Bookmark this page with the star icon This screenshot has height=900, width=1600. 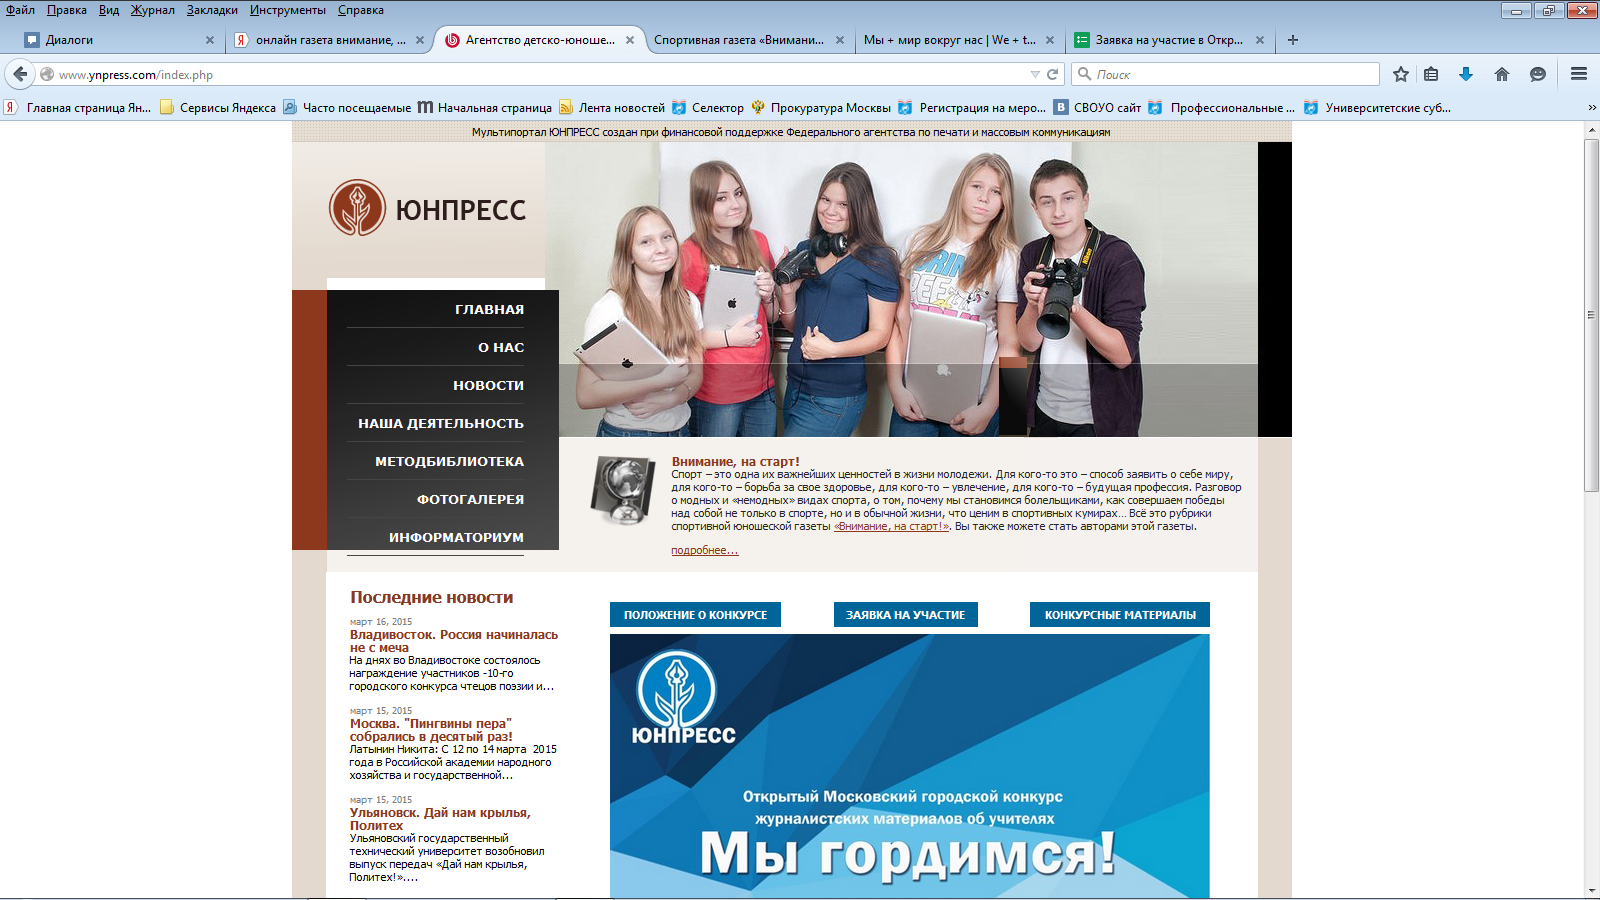click(x=1401, y=74)
